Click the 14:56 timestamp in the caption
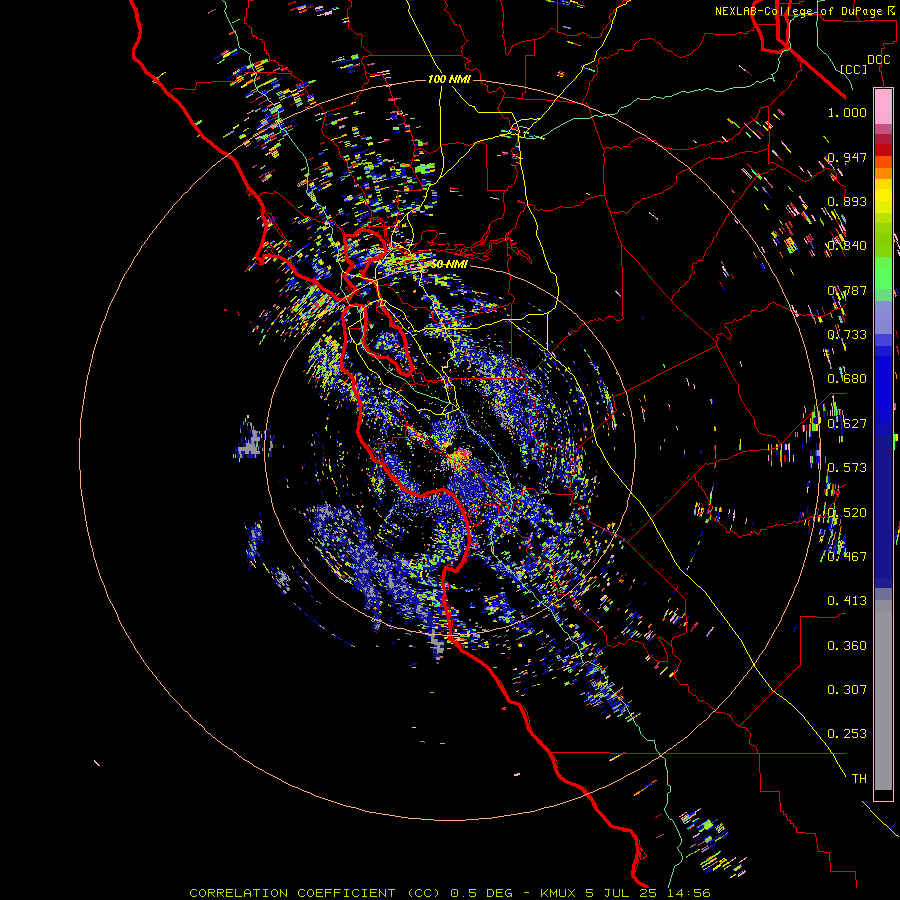Screen dimensions: 900x900 689,893
